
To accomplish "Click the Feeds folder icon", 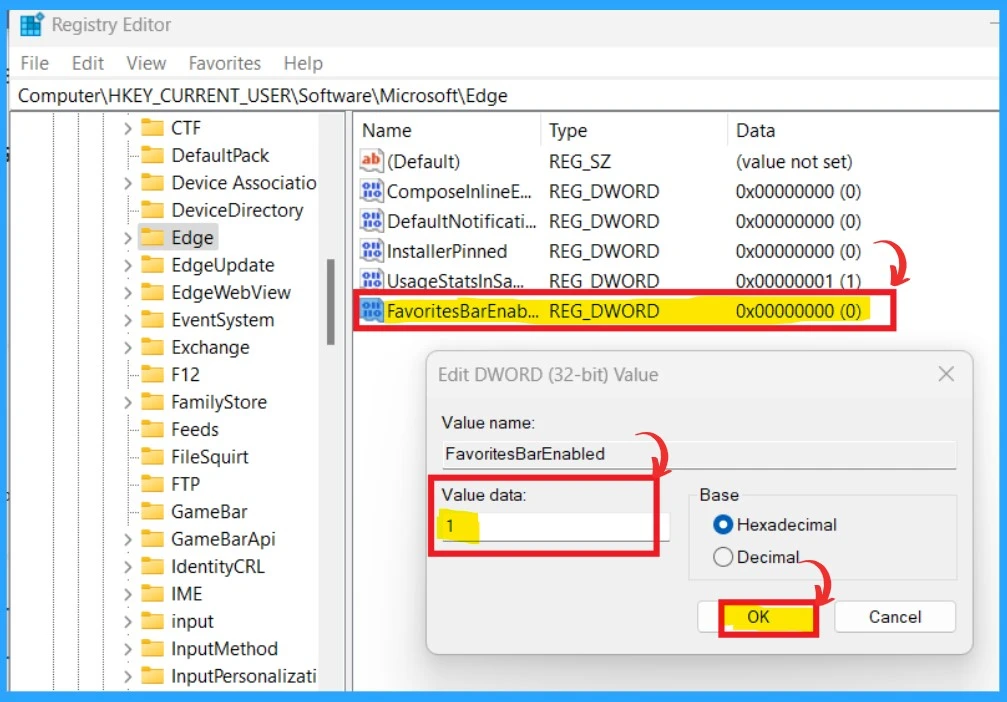I will pyautogui.click(x=152, y=429).
